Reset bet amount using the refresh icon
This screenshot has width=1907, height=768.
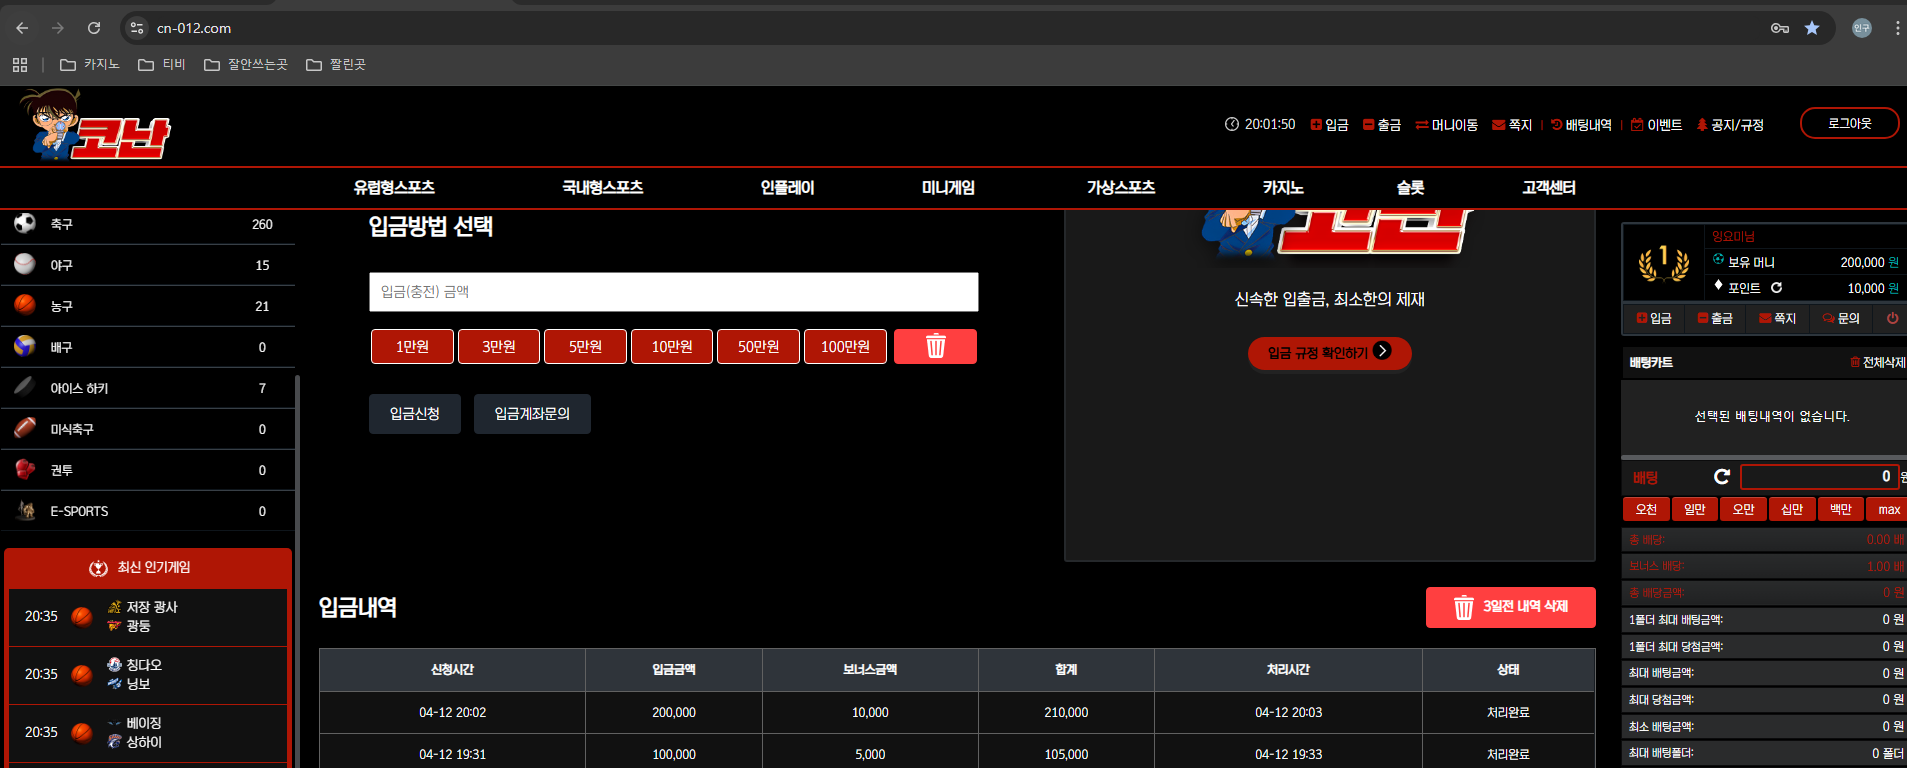coord(1722,477)
